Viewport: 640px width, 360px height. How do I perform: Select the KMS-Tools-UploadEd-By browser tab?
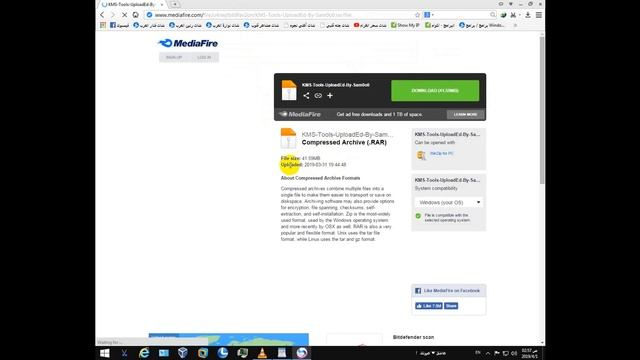click(x=133, y=4)
